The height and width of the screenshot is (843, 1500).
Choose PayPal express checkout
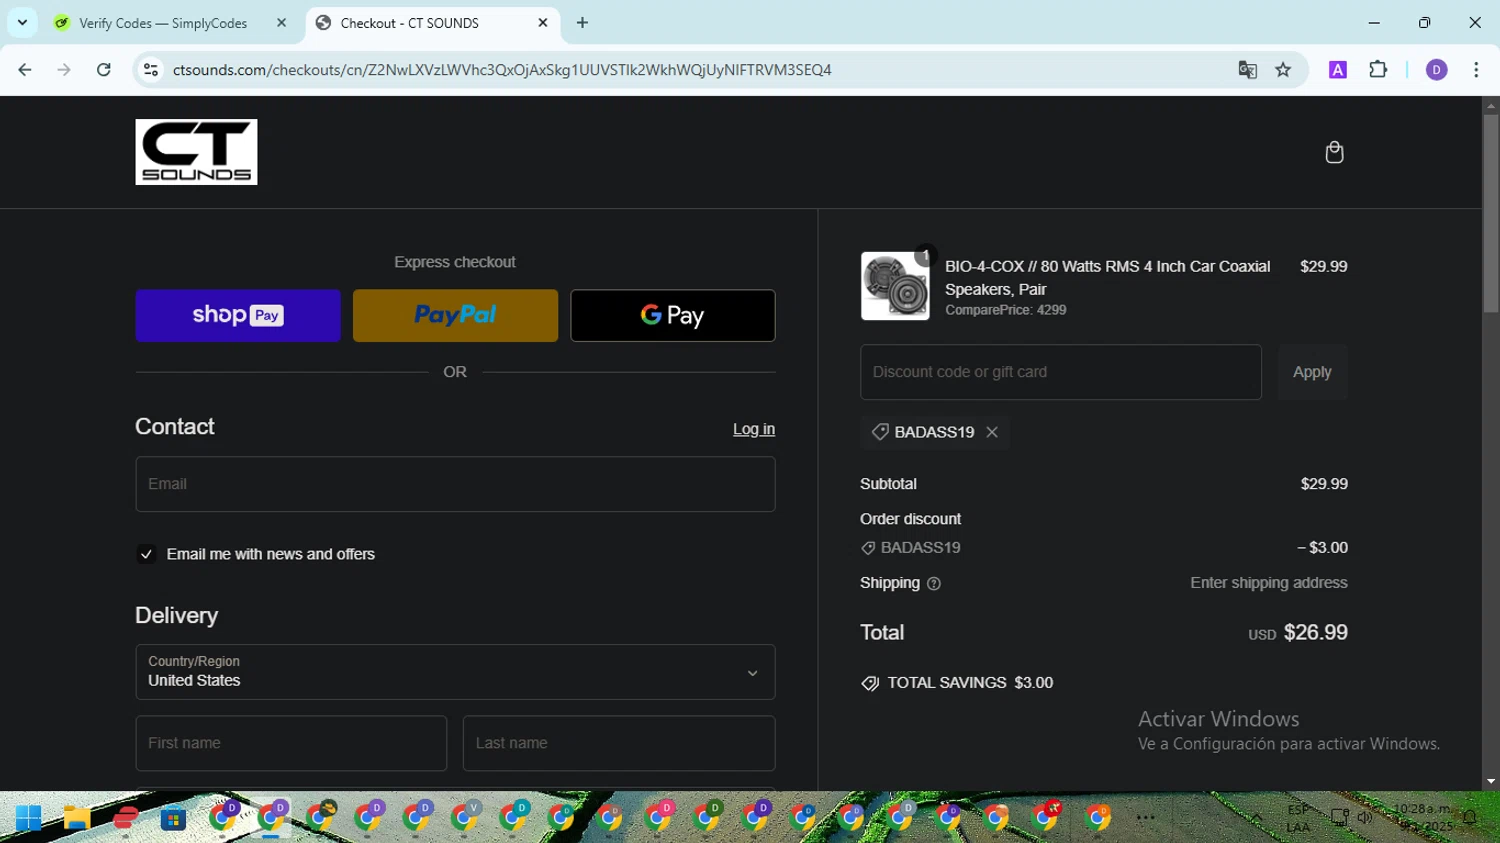[x=455, y=316]
